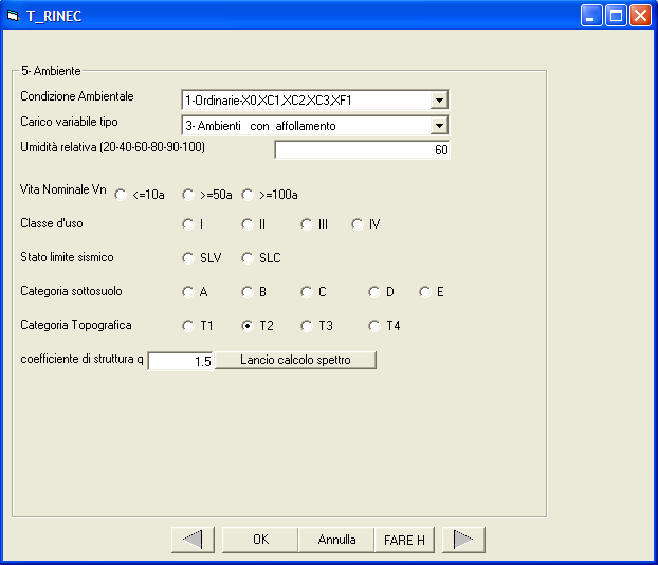Choose Classe d'uso IV option

pos(357,225)
